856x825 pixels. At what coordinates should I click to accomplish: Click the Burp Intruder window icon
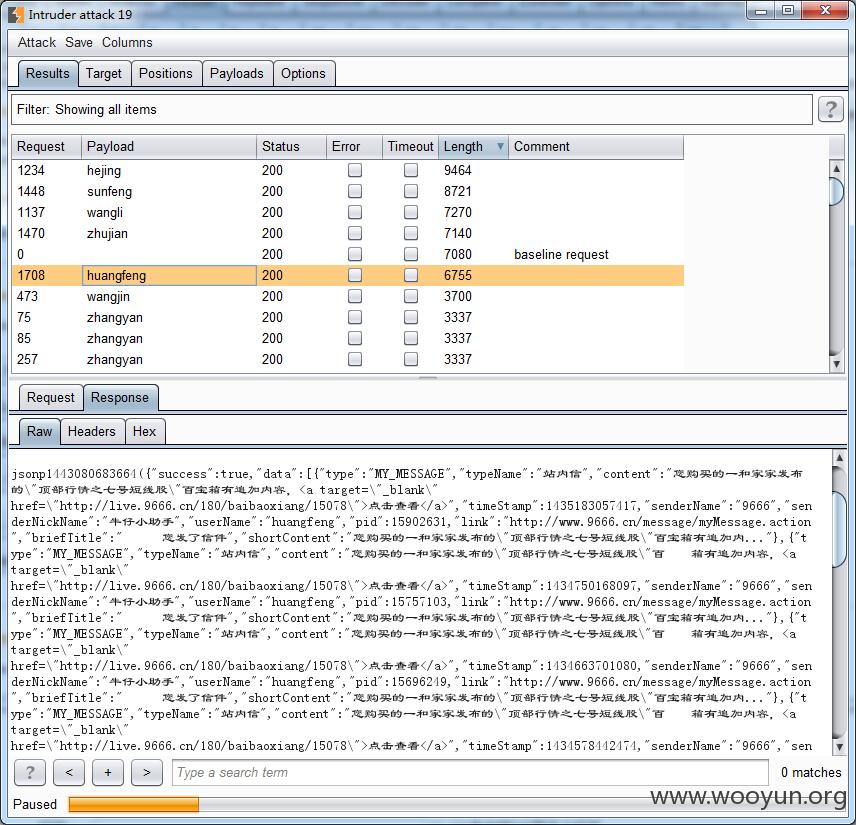pos(16,15)
